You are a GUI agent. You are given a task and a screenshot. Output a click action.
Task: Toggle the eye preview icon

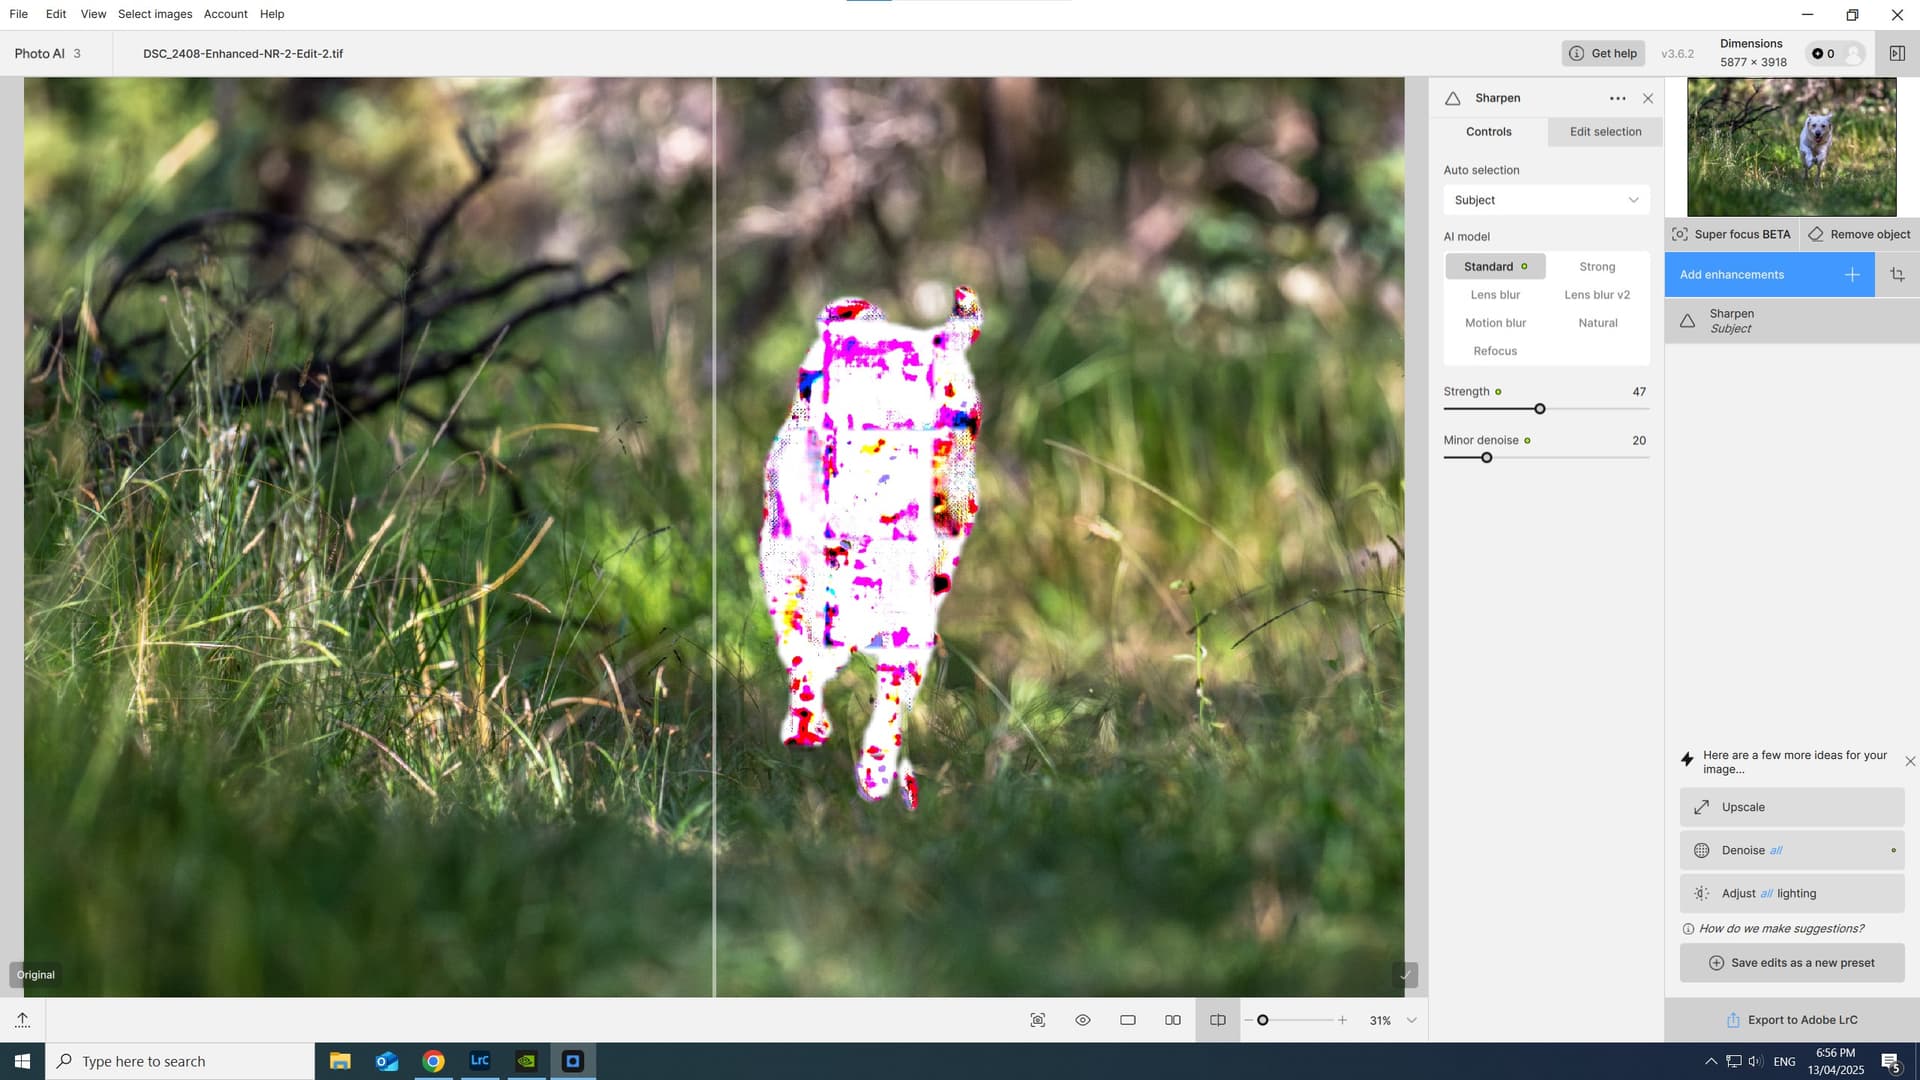[x=1082, y=1020]
